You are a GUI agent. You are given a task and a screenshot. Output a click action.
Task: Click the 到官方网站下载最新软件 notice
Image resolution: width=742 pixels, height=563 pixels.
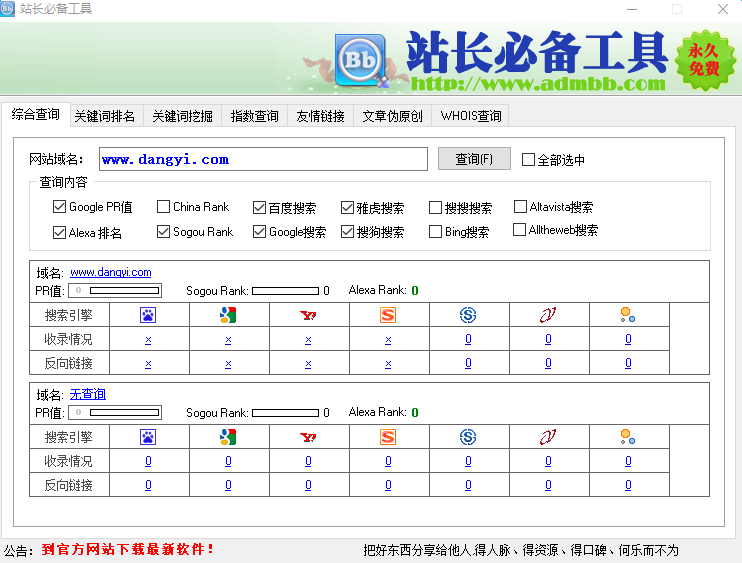tap(128, 549)
